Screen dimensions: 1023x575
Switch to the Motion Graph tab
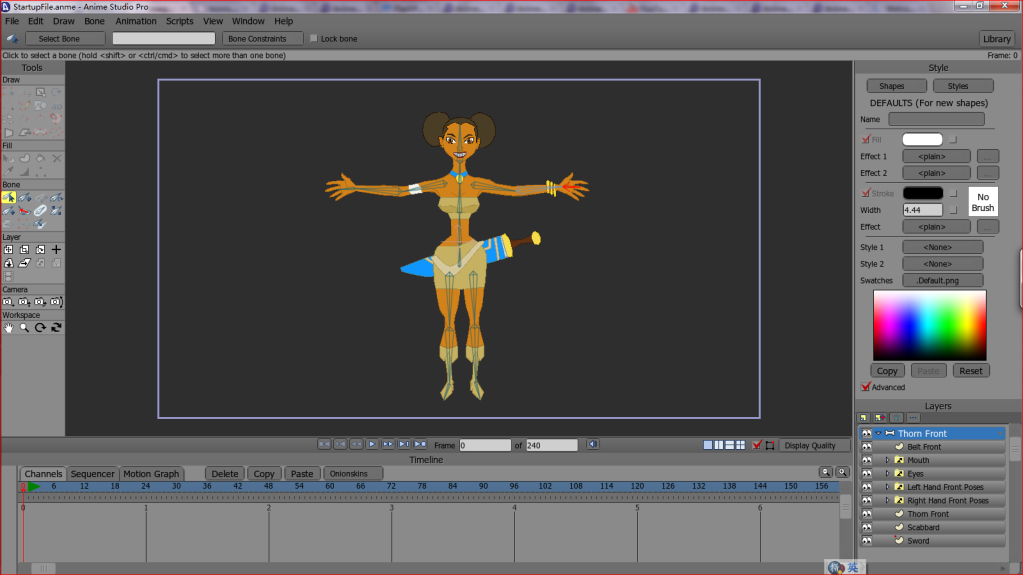tap(151, 474)
